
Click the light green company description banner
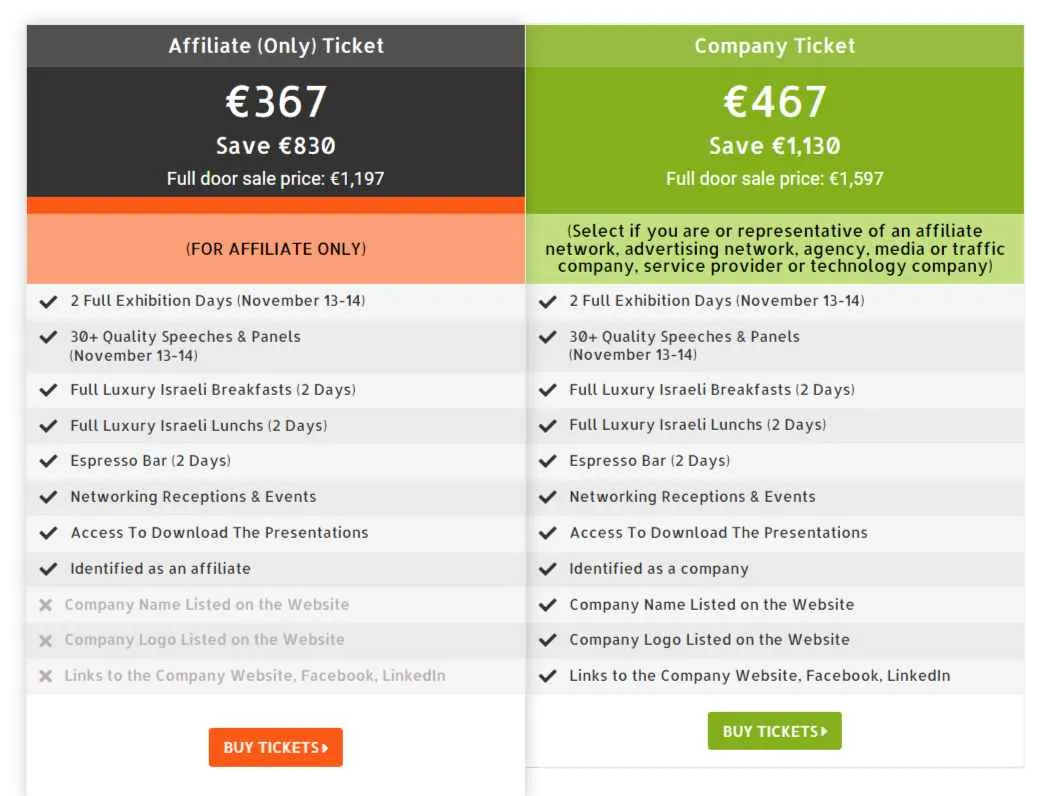[x=775, y=249]
